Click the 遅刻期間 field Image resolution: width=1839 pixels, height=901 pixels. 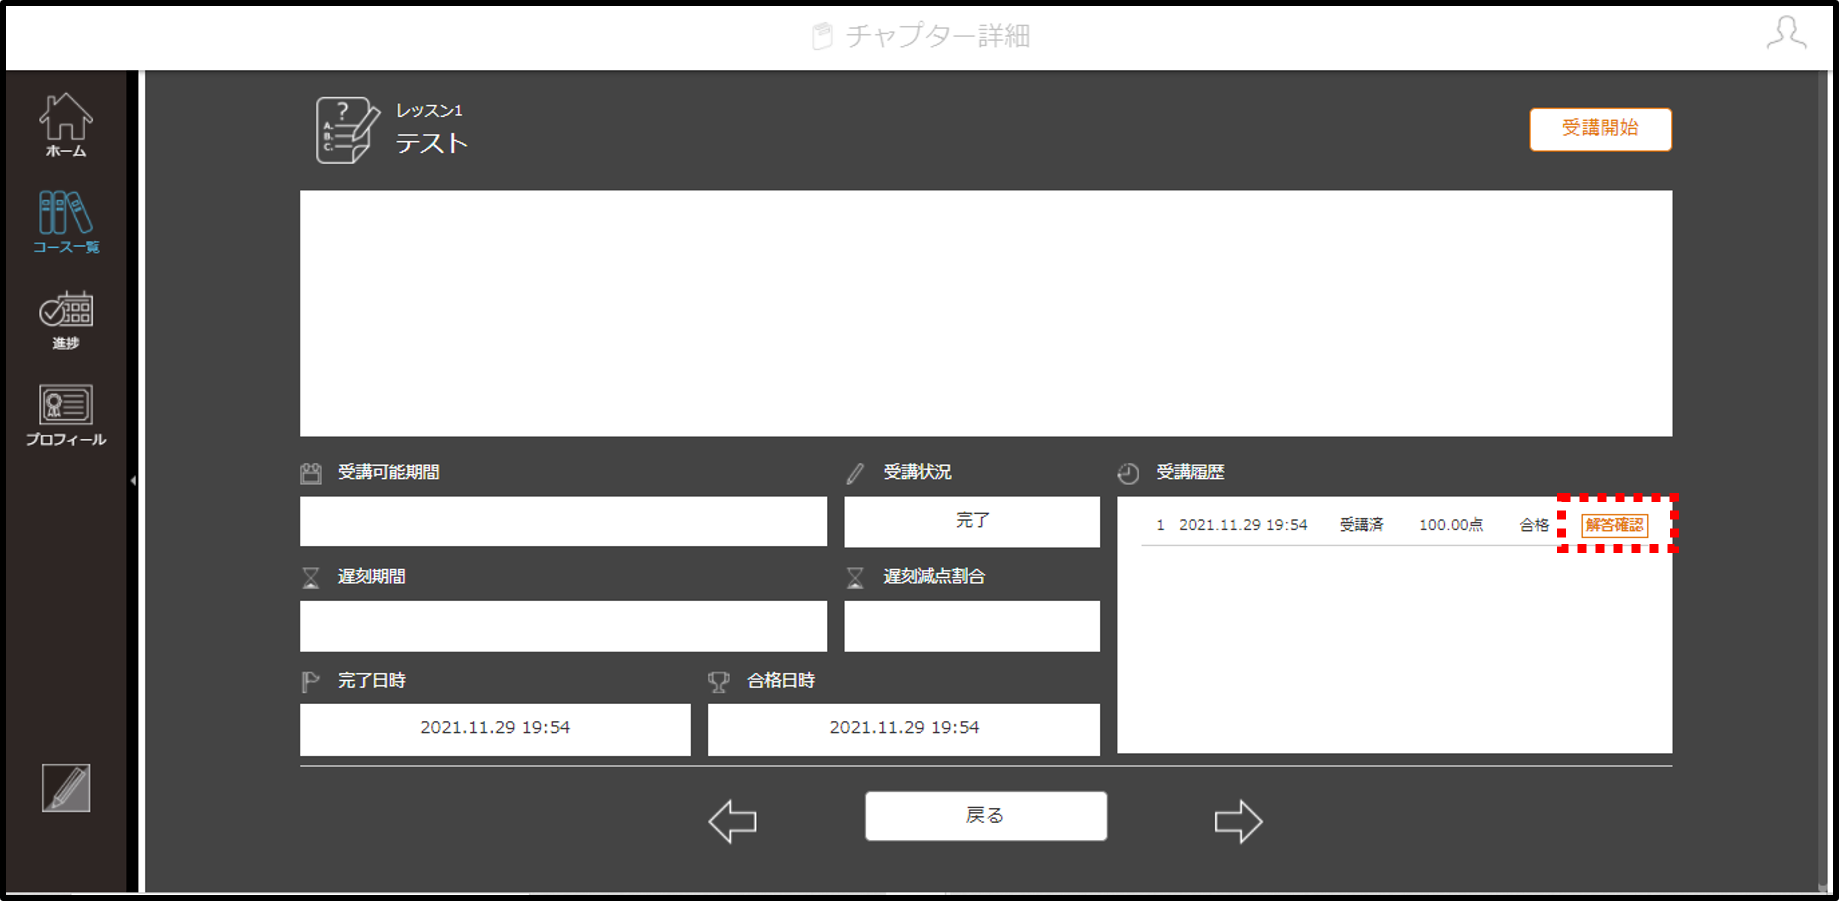tap(563, 626)
